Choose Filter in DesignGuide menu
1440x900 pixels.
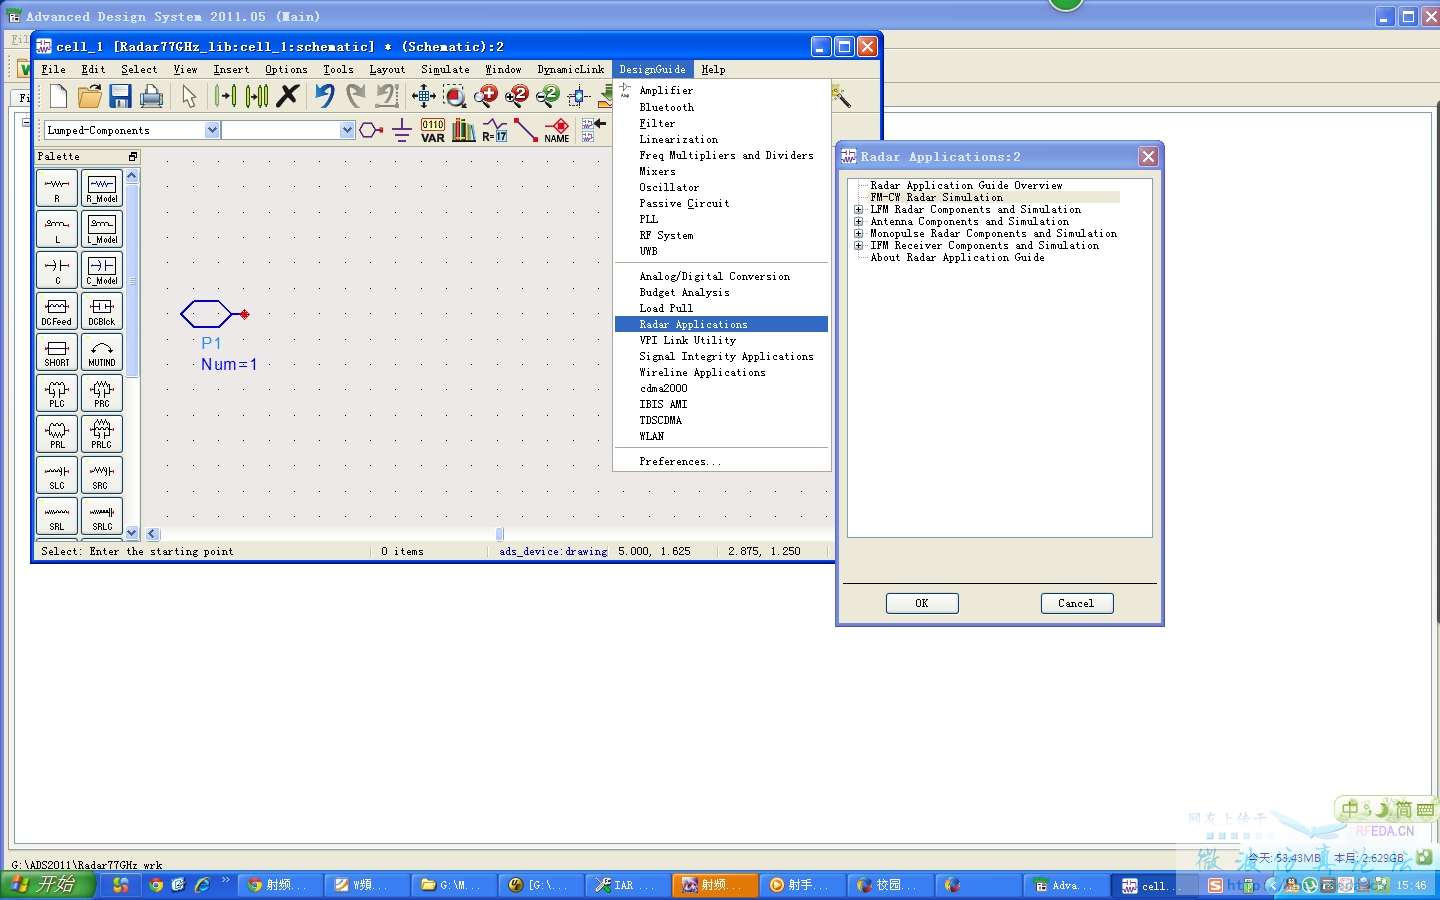tap(657, 123)
